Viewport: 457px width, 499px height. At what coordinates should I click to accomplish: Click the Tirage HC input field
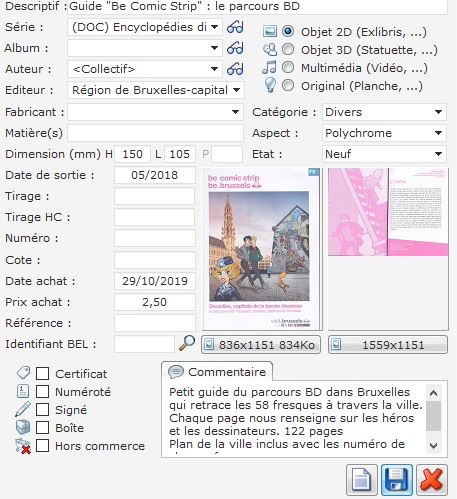[155, 217]
